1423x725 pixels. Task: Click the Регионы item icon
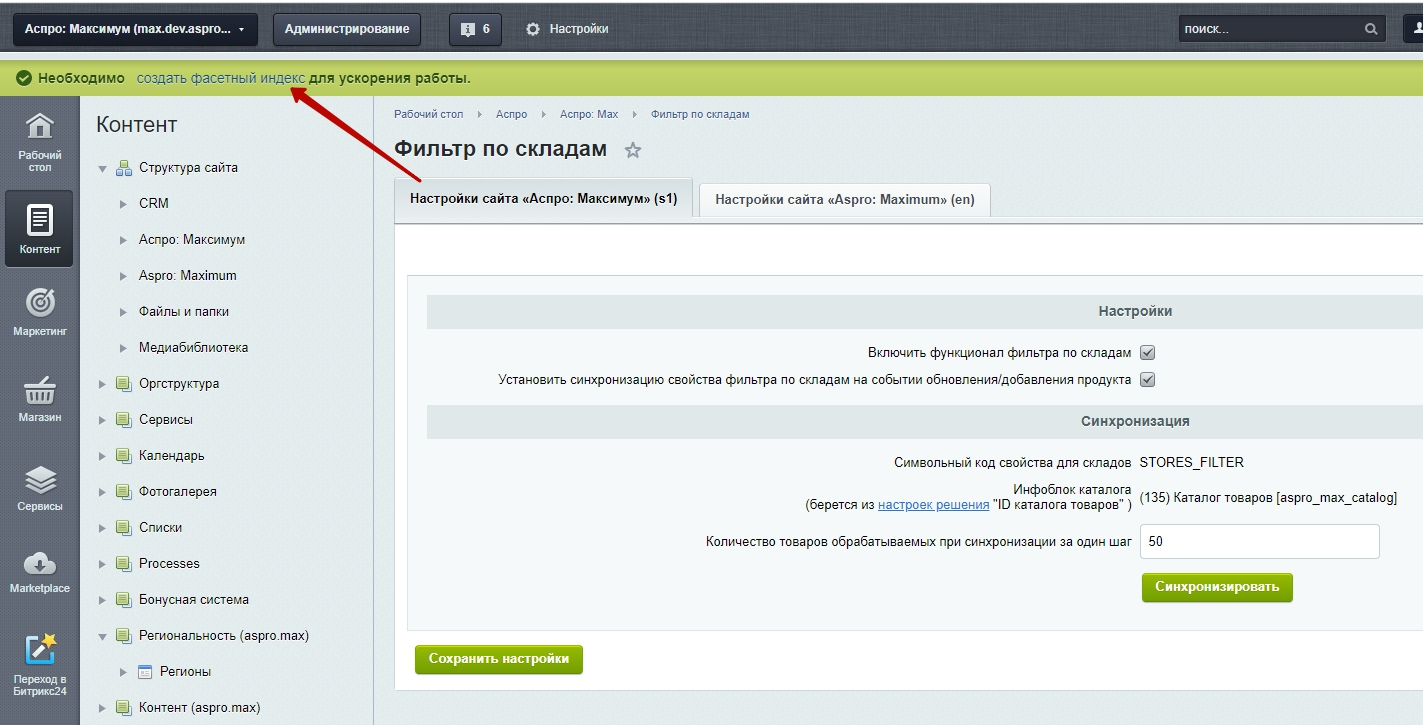coord(144,671)
